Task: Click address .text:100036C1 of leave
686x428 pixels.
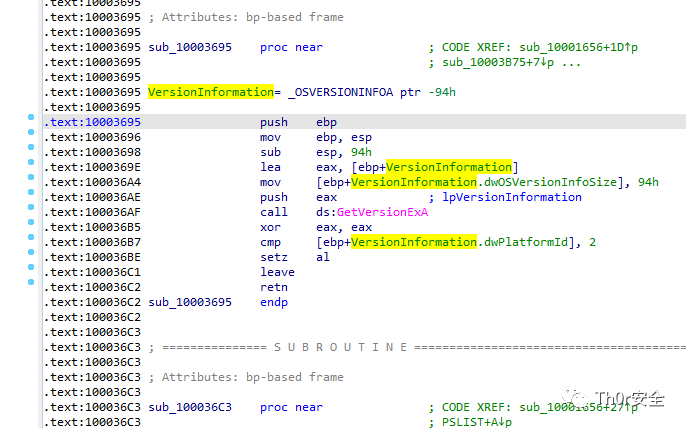Action: (92, 272)
